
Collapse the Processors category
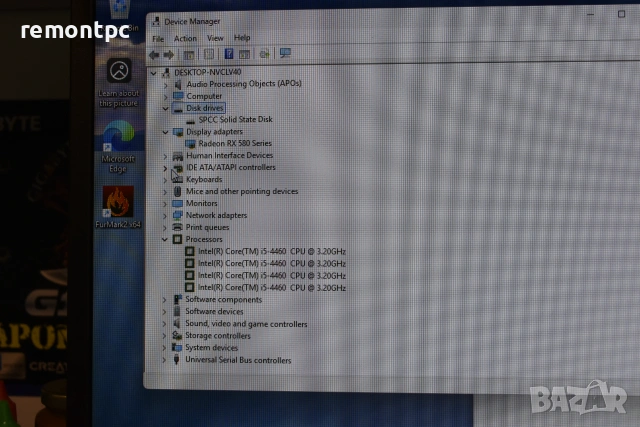pos(164,240)
